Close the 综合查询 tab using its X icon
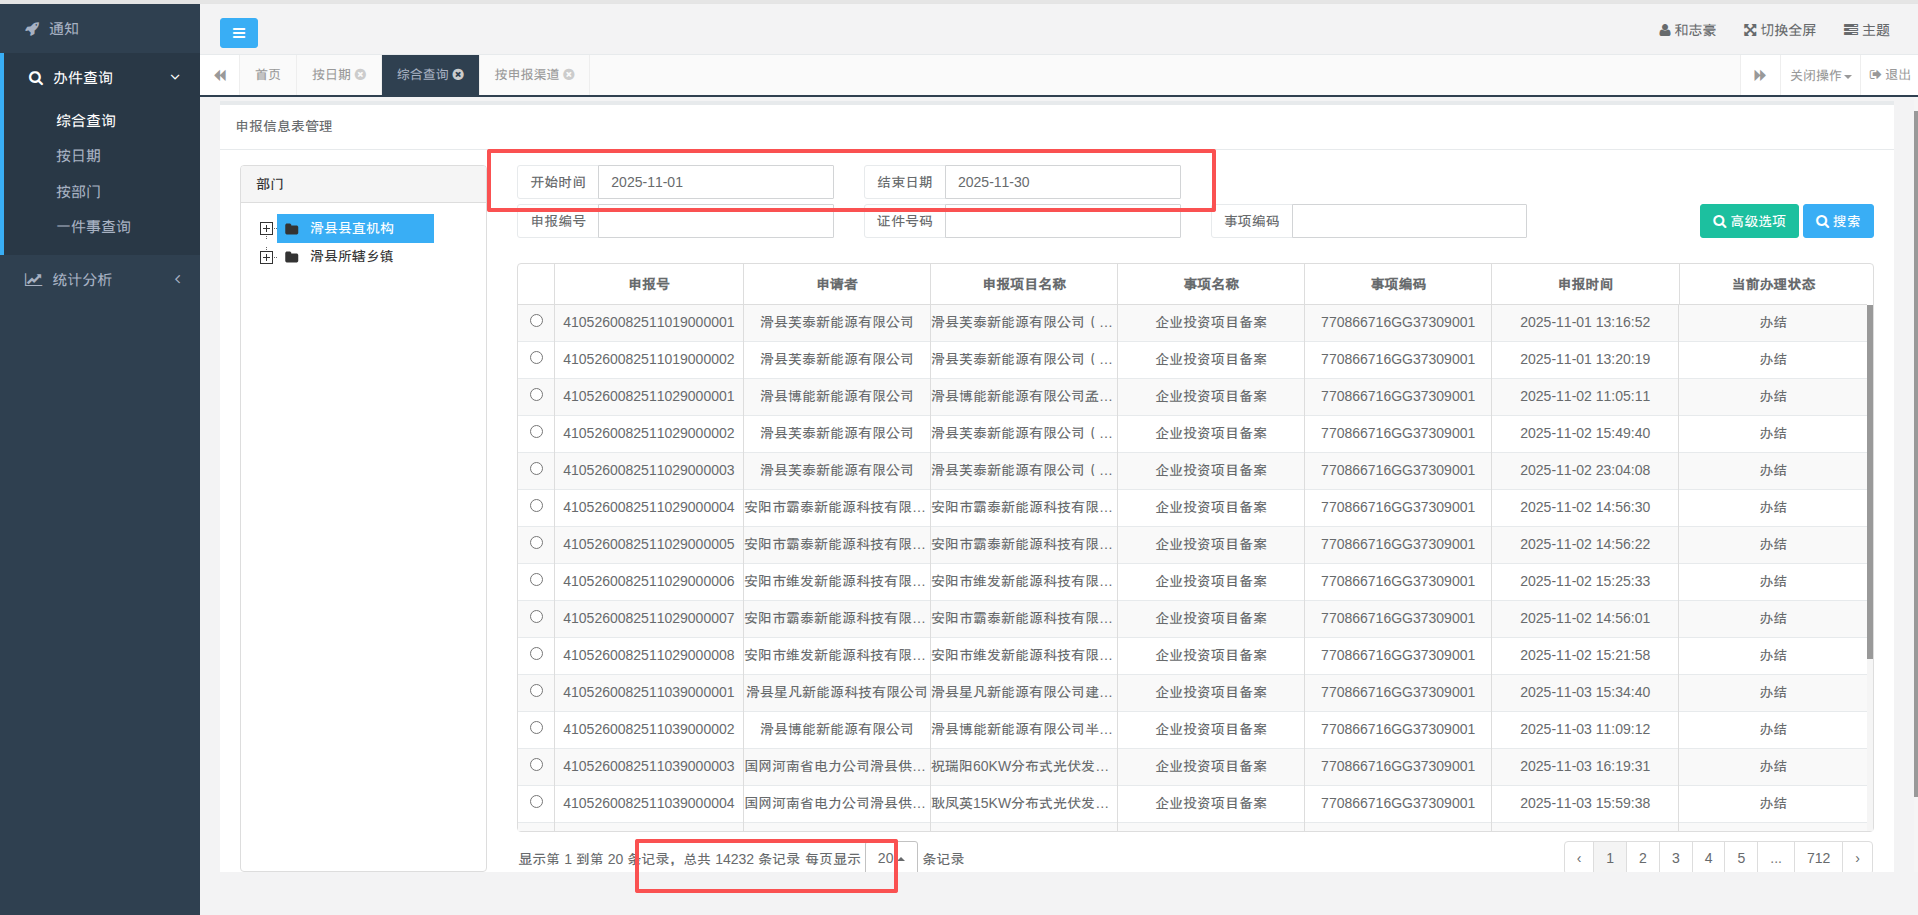 458,74
